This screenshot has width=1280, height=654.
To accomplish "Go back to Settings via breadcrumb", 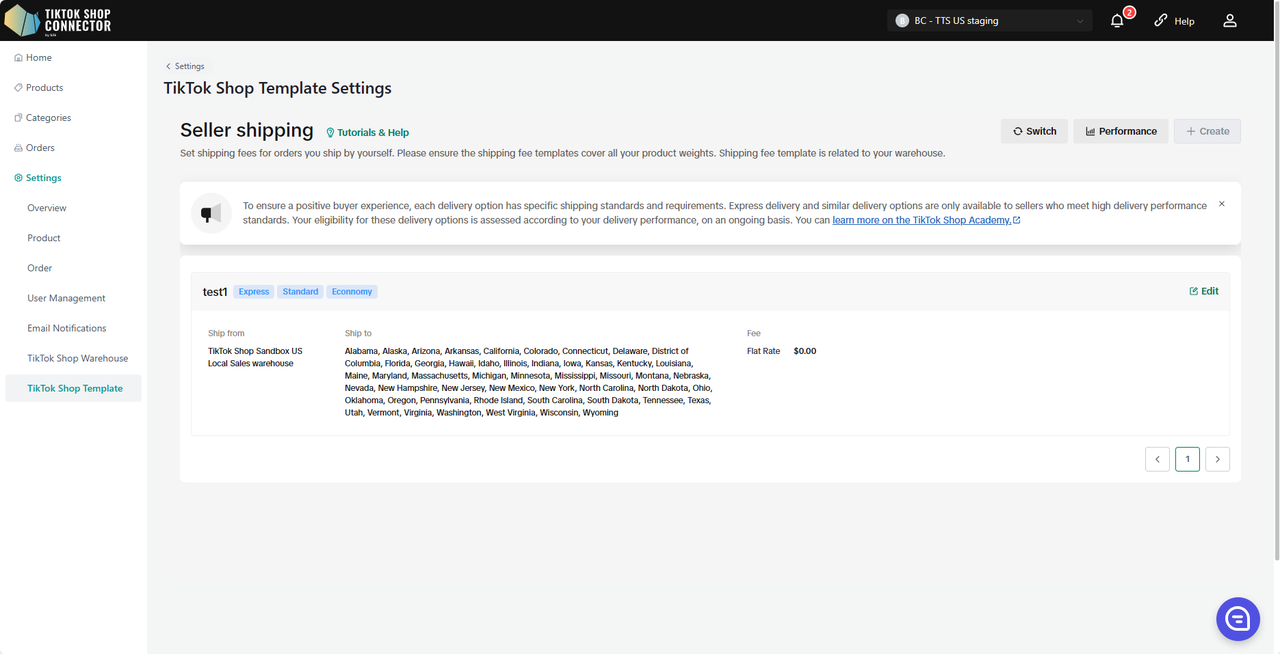I will point(185,66).
